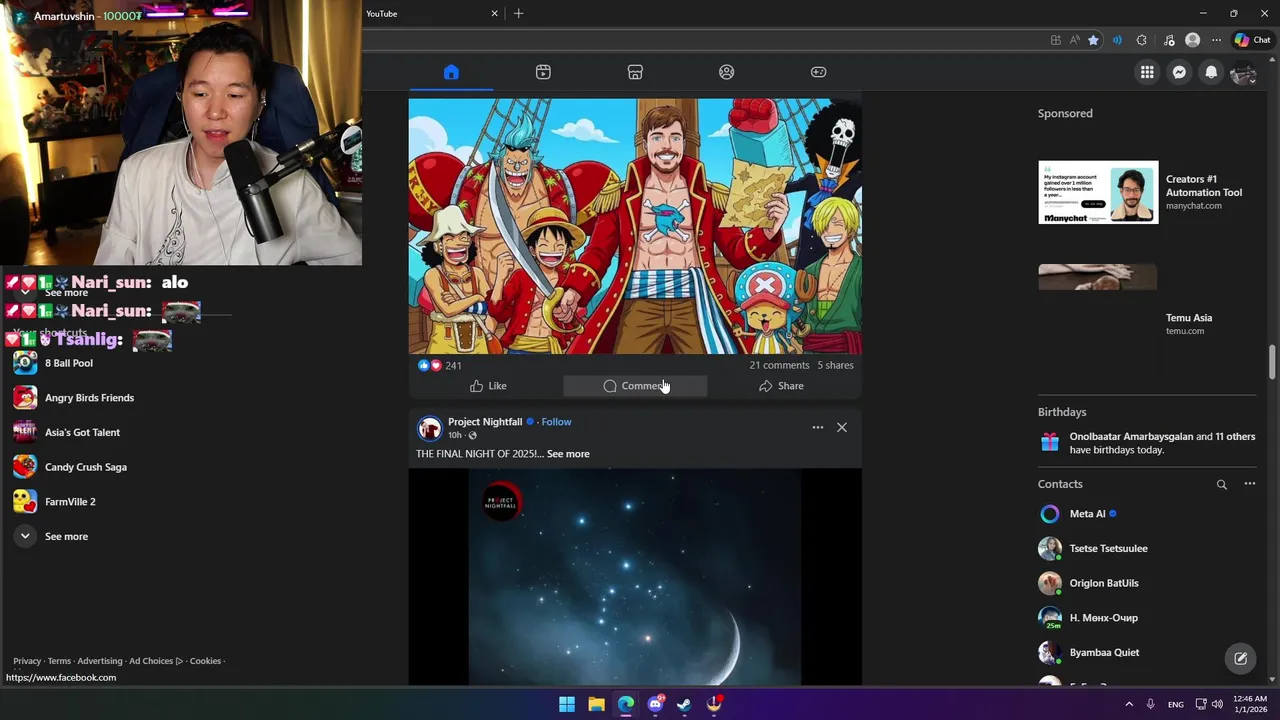Open chat with Meta AI

pyautogui.click(x=1147, y=514)
